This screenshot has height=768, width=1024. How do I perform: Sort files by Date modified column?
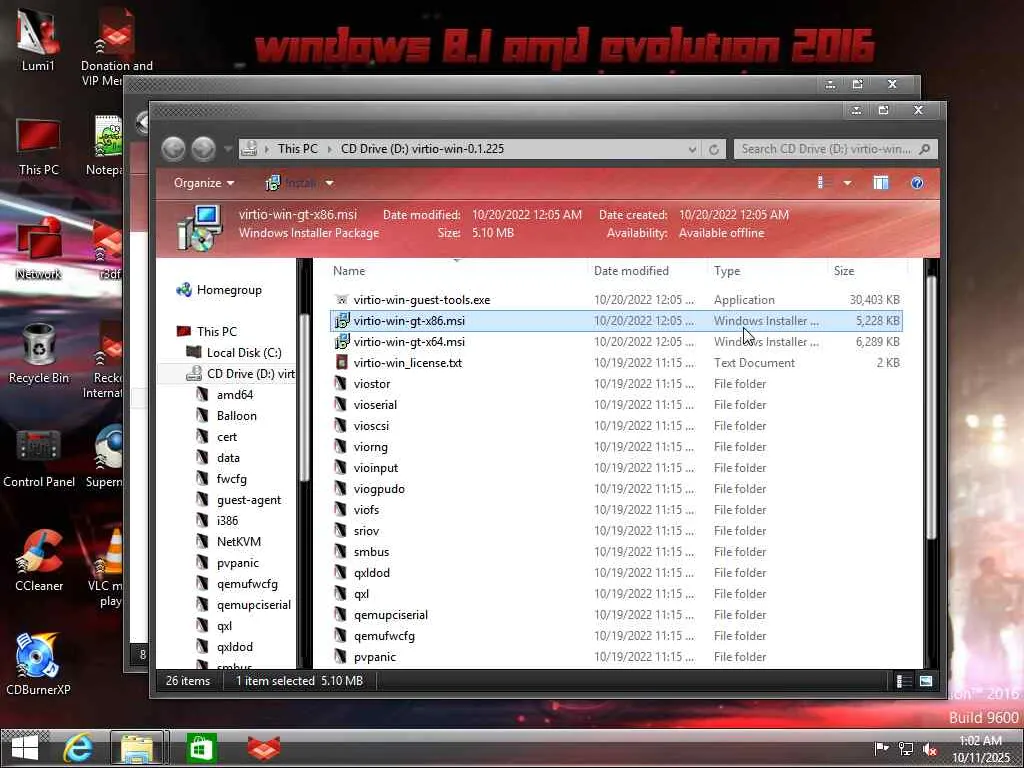pos(631,270)
